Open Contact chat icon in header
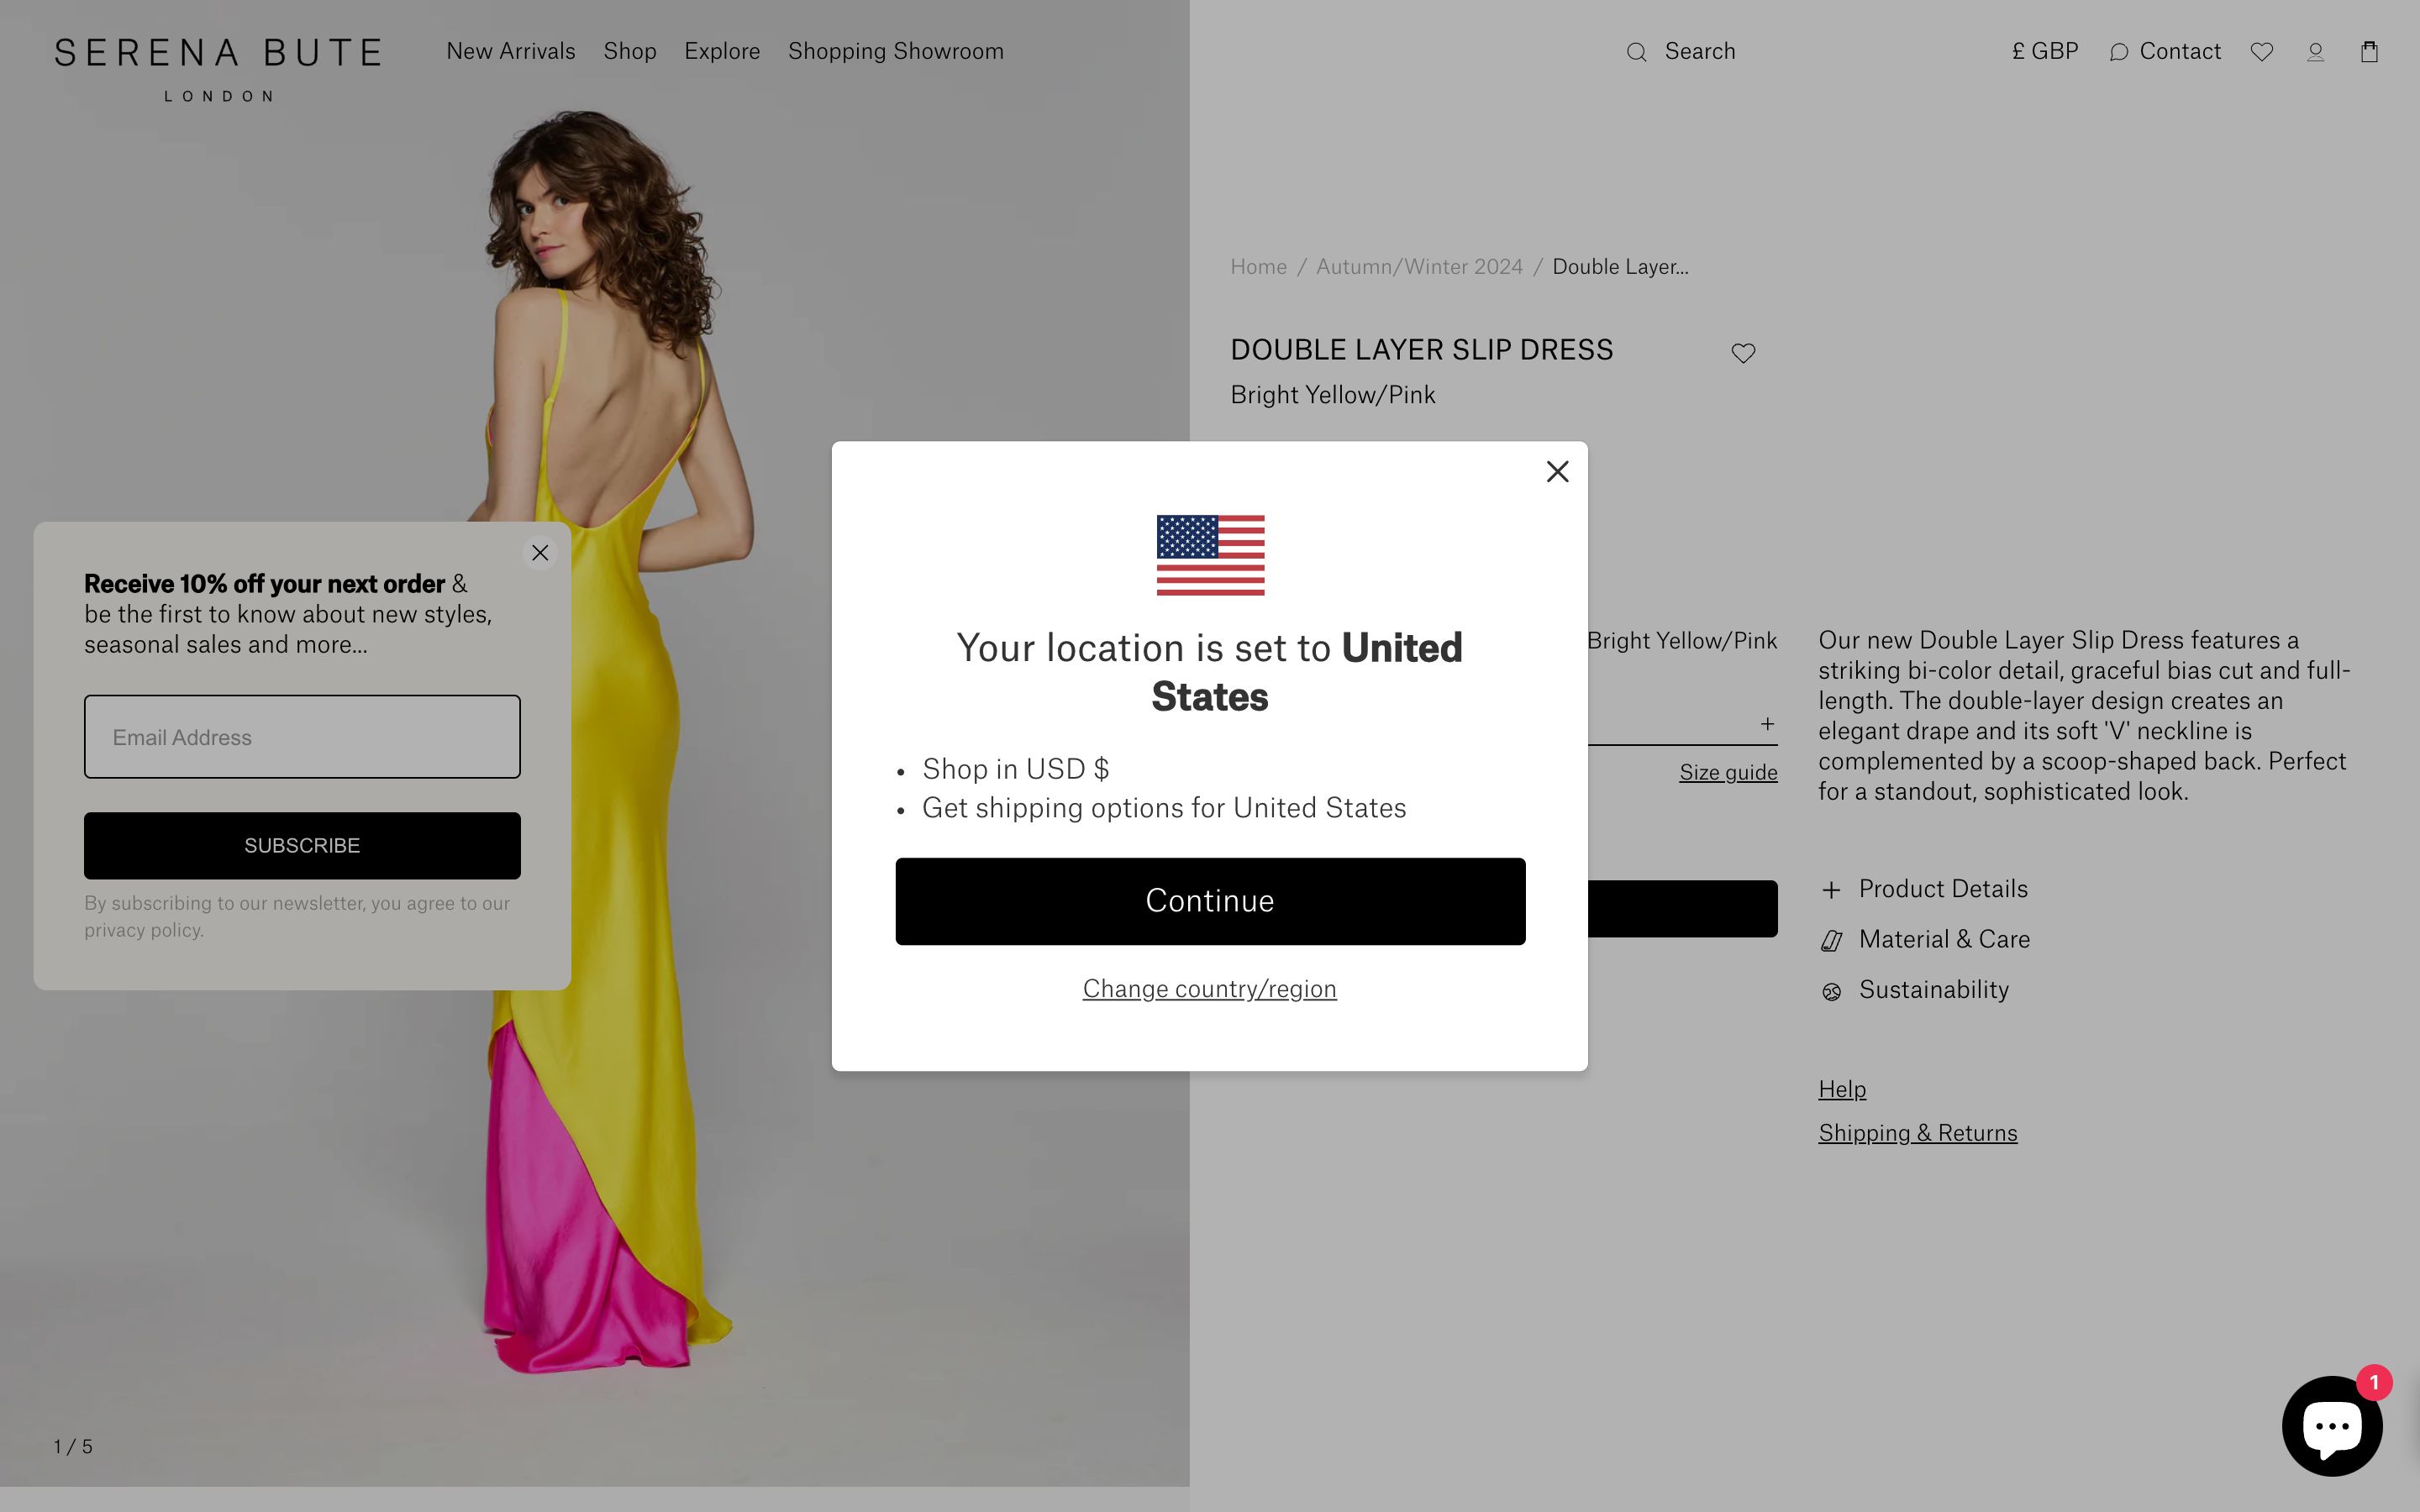Viewport: 2420px width, 1512px height. point(2118,52)
